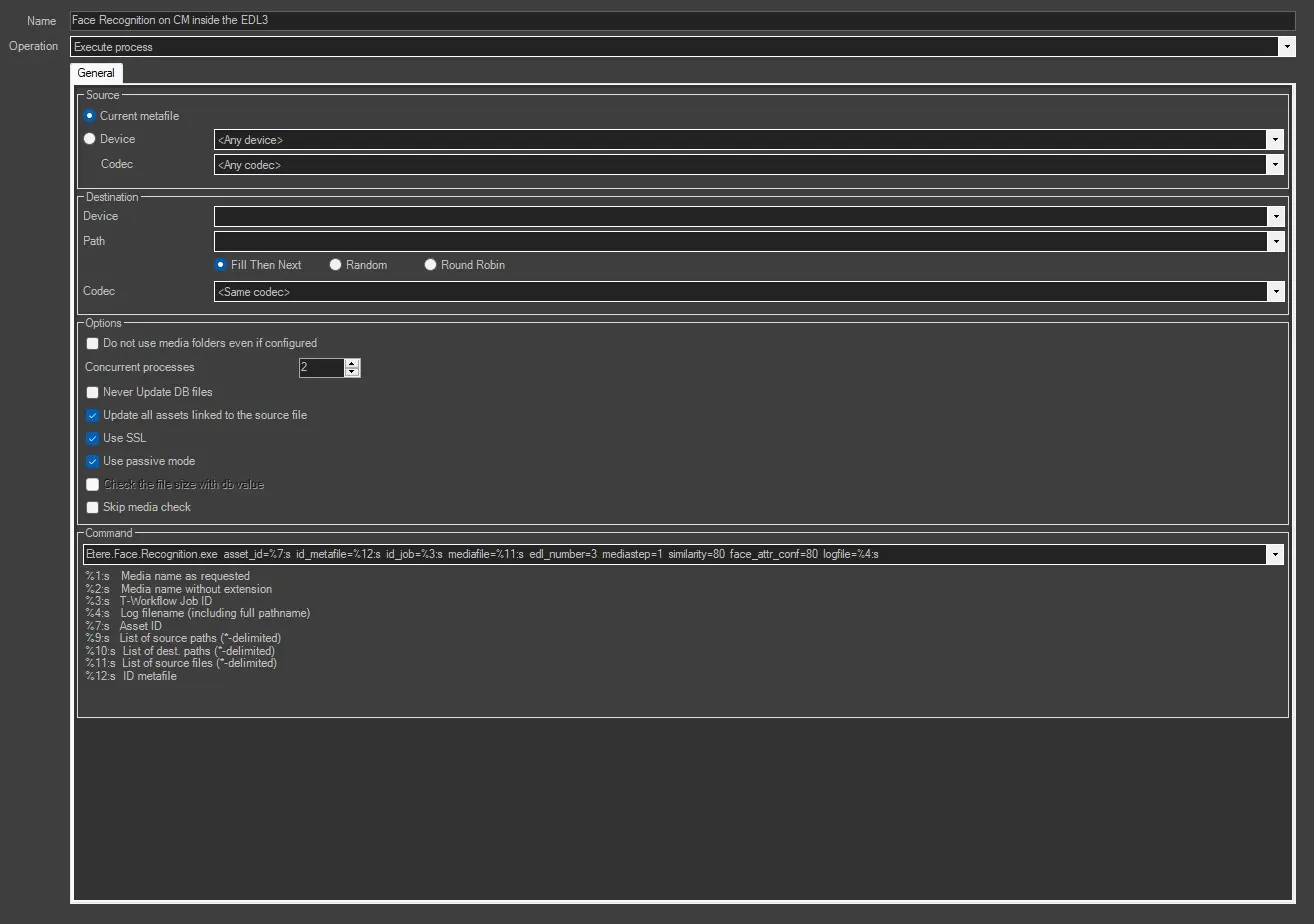This screenshot has width=1314, height=924.
Task: Click the Concurrent processes number field
Action: (320, 368)
